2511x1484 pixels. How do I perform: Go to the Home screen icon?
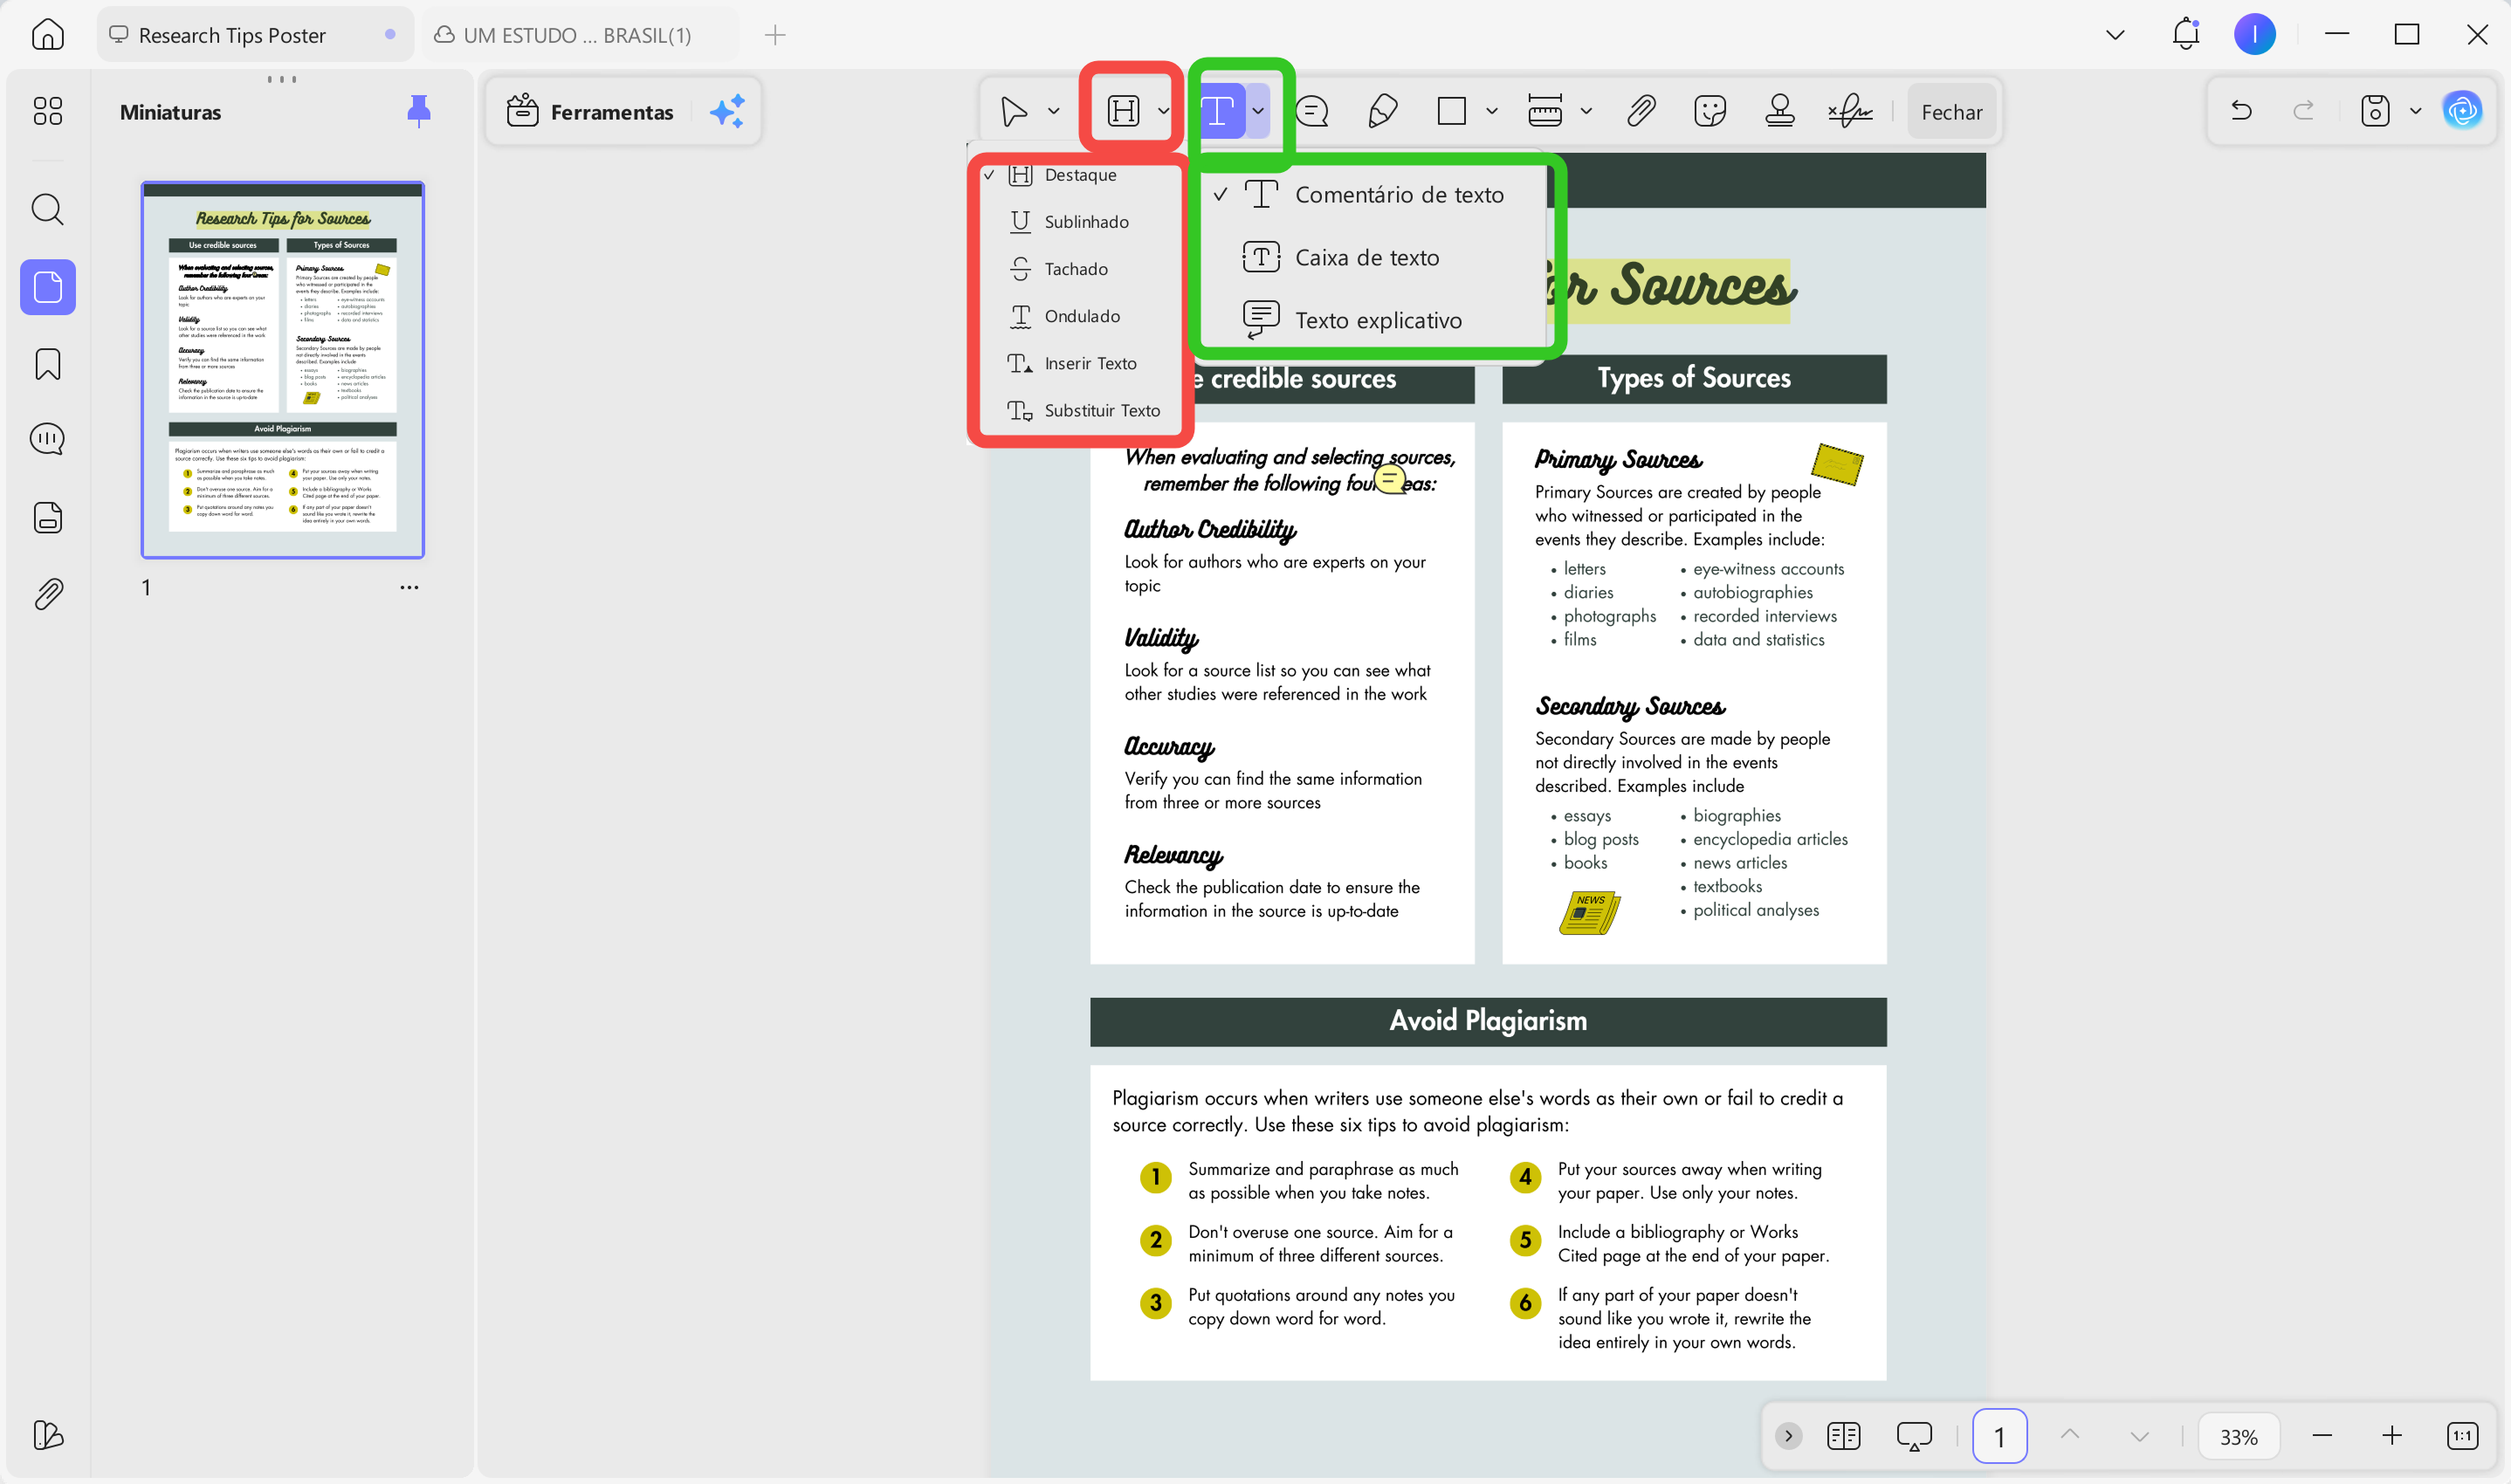(47, 35)
